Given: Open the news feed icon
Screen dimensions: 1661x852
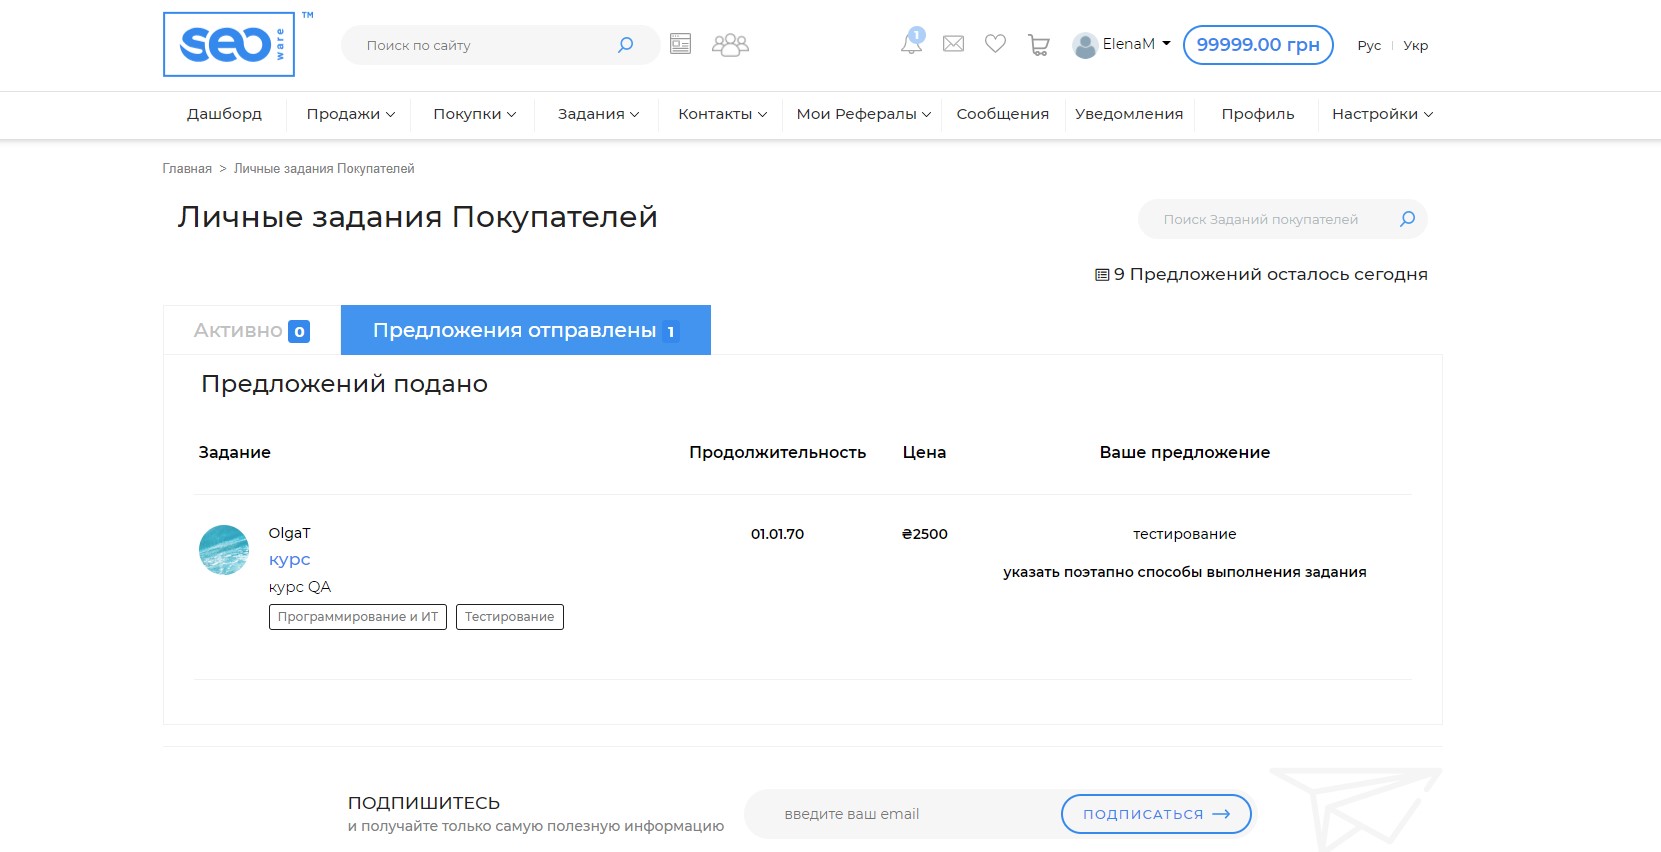Looking at the screenshot, I should click(681, 44).
